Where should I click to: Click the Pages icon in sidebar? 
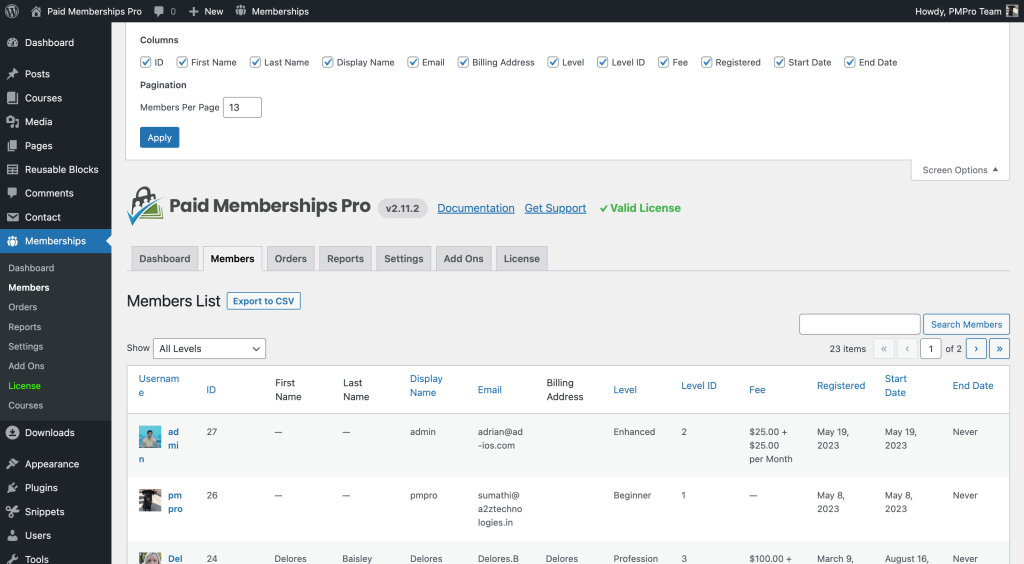(x=12, y=146)
